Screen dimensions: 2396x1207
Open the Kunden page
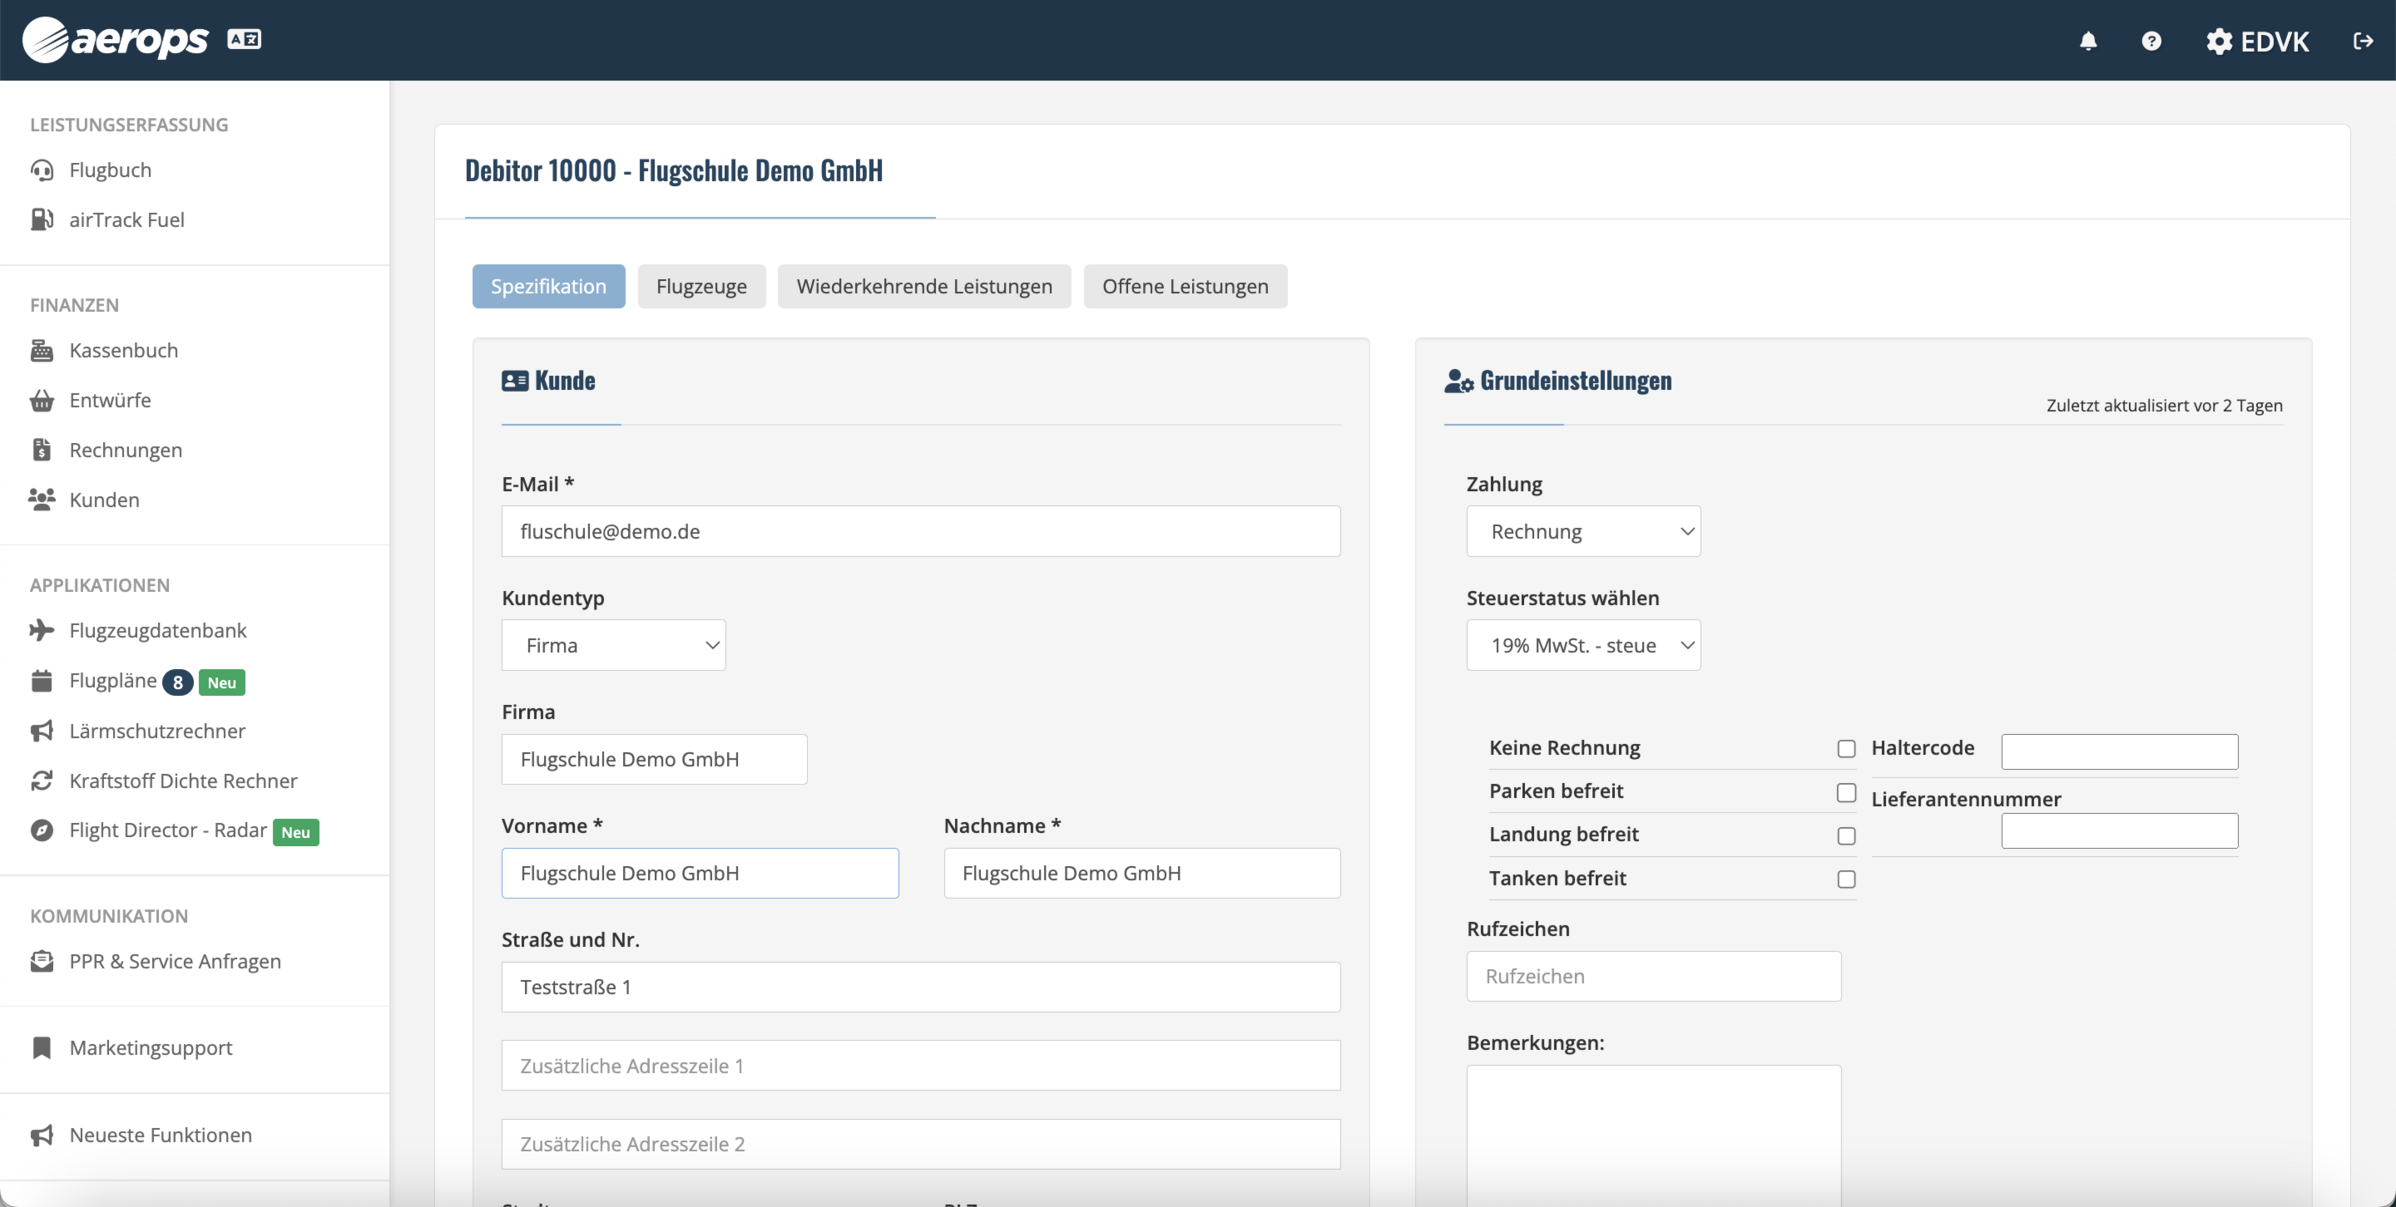[x=104, y=499]
